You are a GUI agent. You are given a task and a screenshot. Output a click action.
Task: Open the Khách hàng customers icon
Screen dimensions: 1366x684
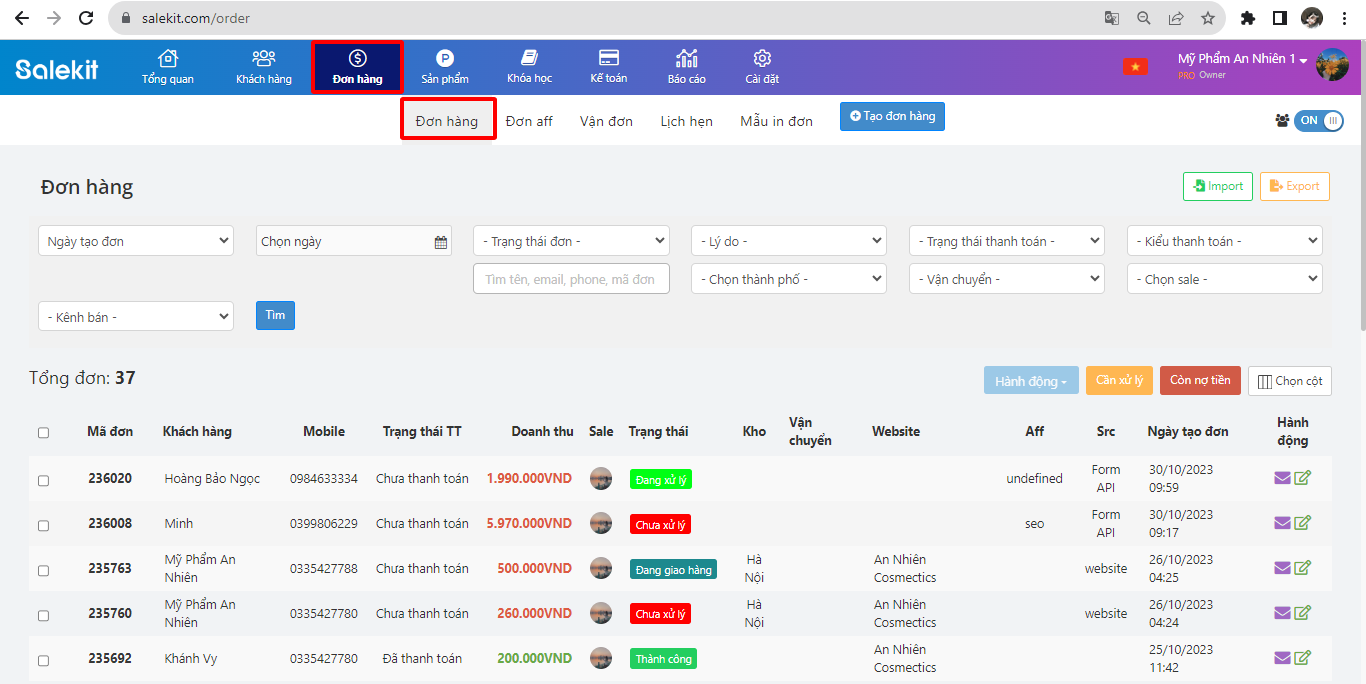(x=264, y=59)
